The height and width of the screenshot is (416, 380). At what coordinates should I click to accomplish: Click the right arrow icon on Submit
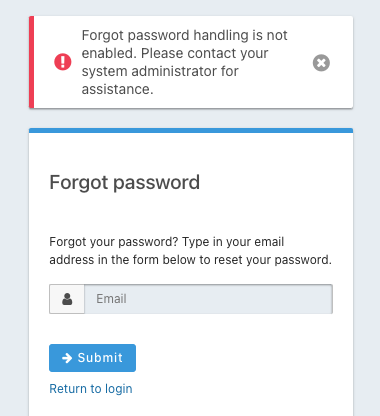pyautogui.click(x=67, y=358)
